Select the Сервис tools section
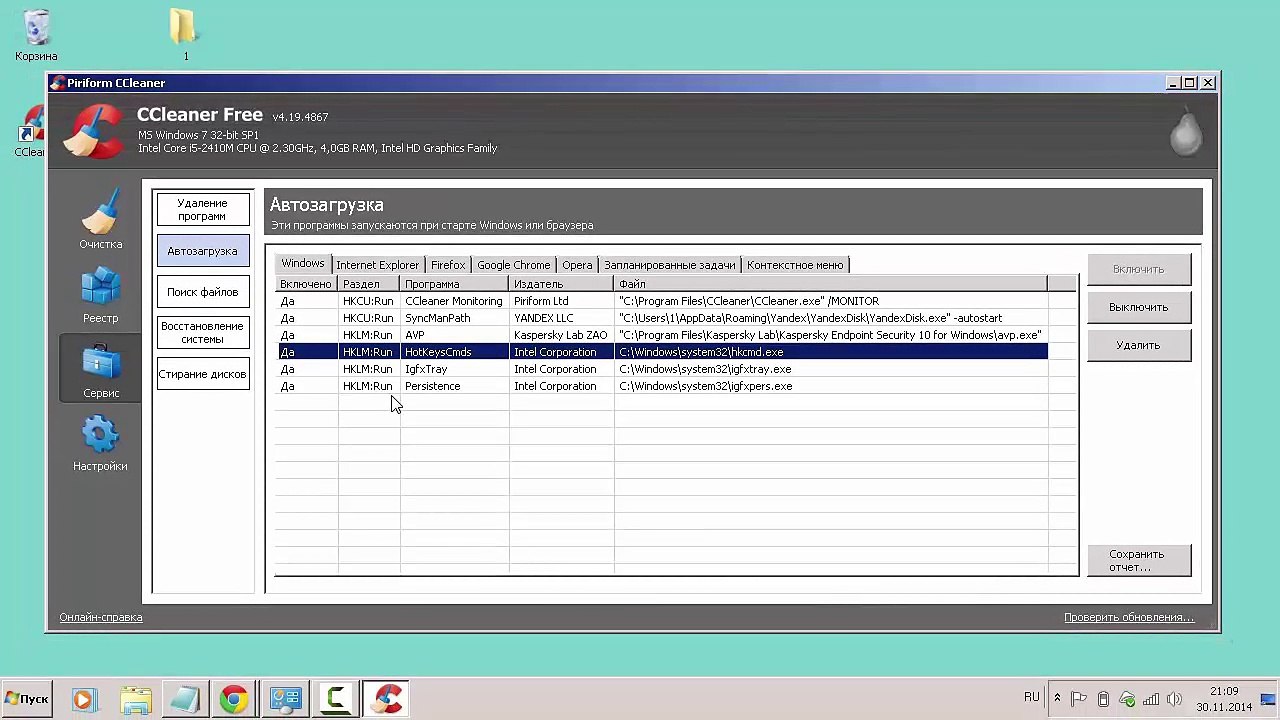Screen dimensions: 1280x720 (101, 369)
